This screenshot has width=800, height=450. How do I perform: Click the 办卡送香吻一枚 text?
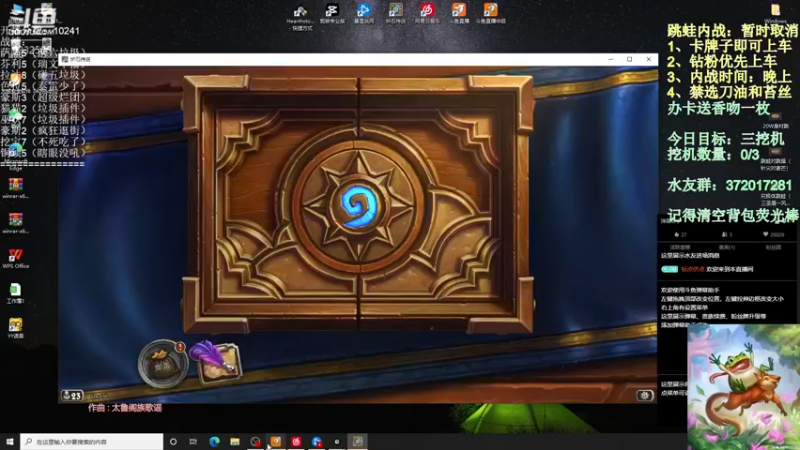click(x=718, y=108)
